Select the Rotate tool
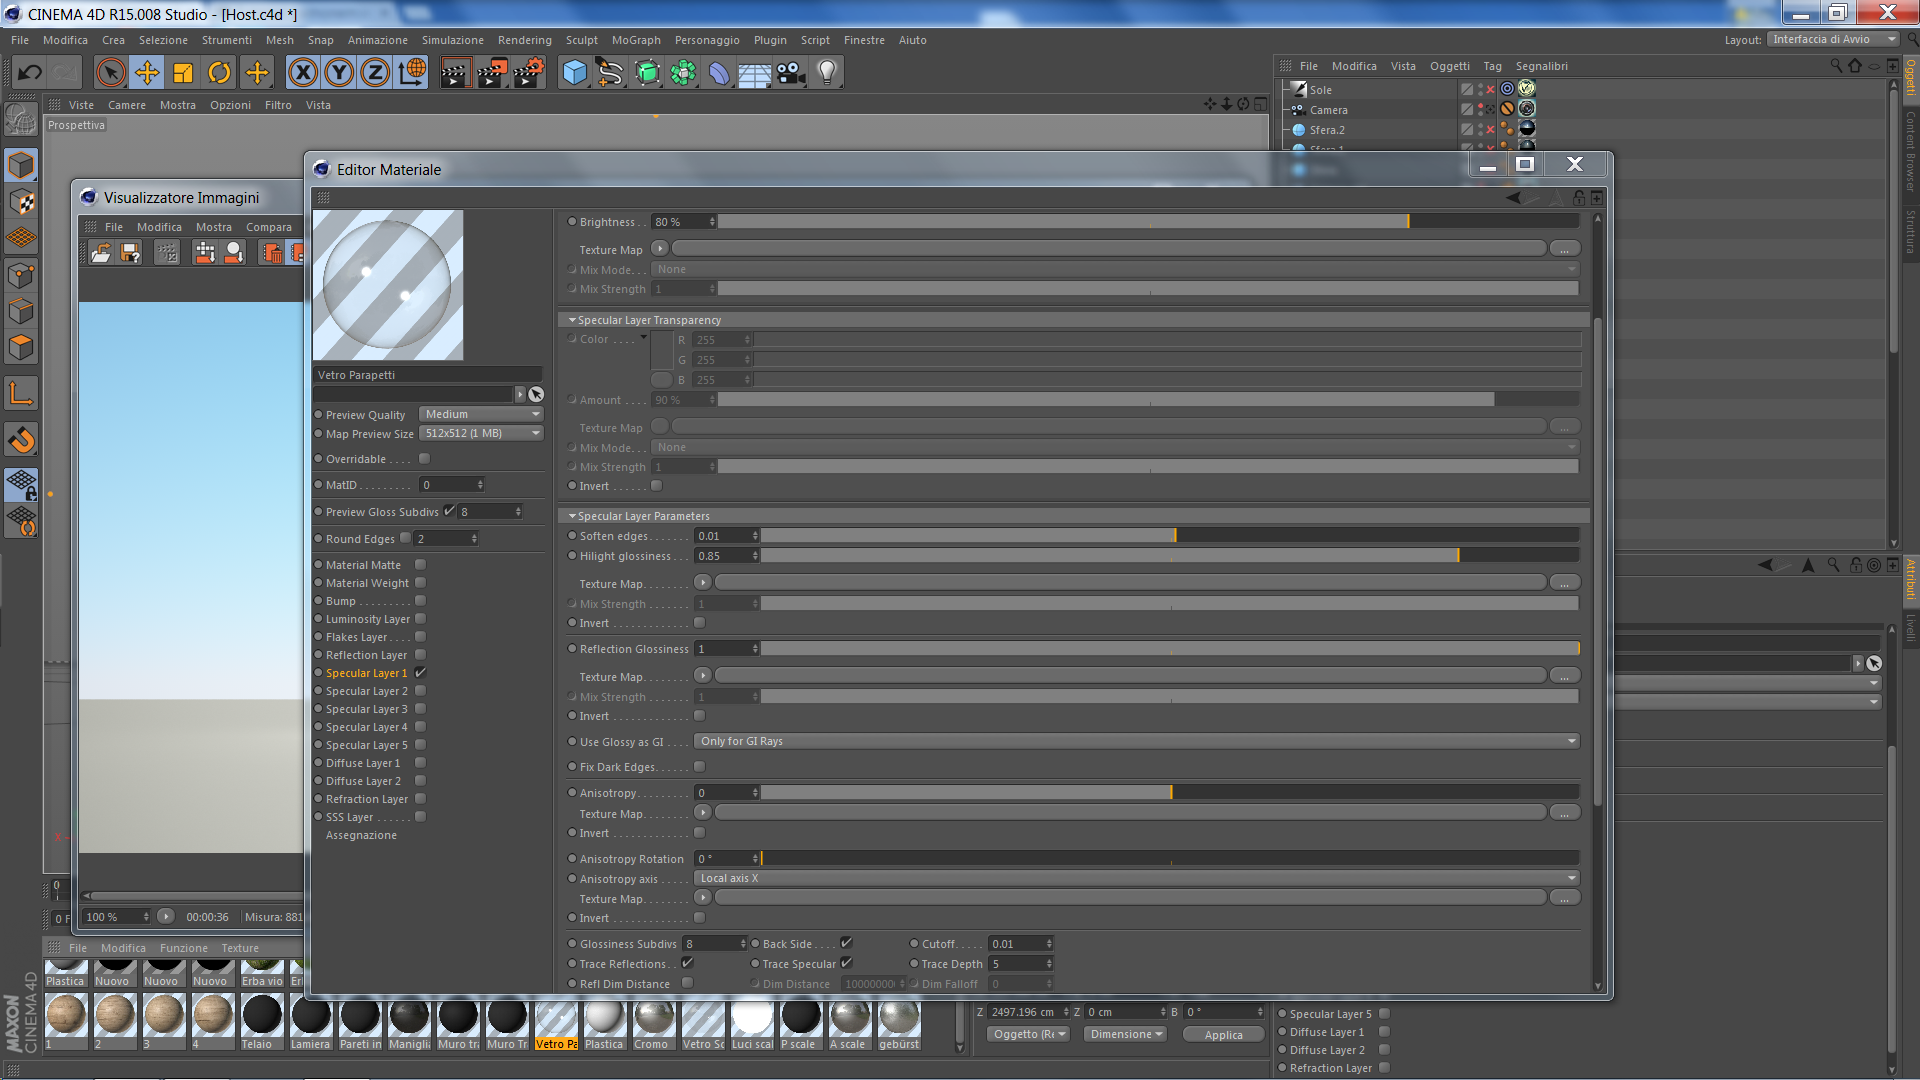The height and width of the screenshot is (1080, 1920). pyautogui.click(x=219, y=72)
